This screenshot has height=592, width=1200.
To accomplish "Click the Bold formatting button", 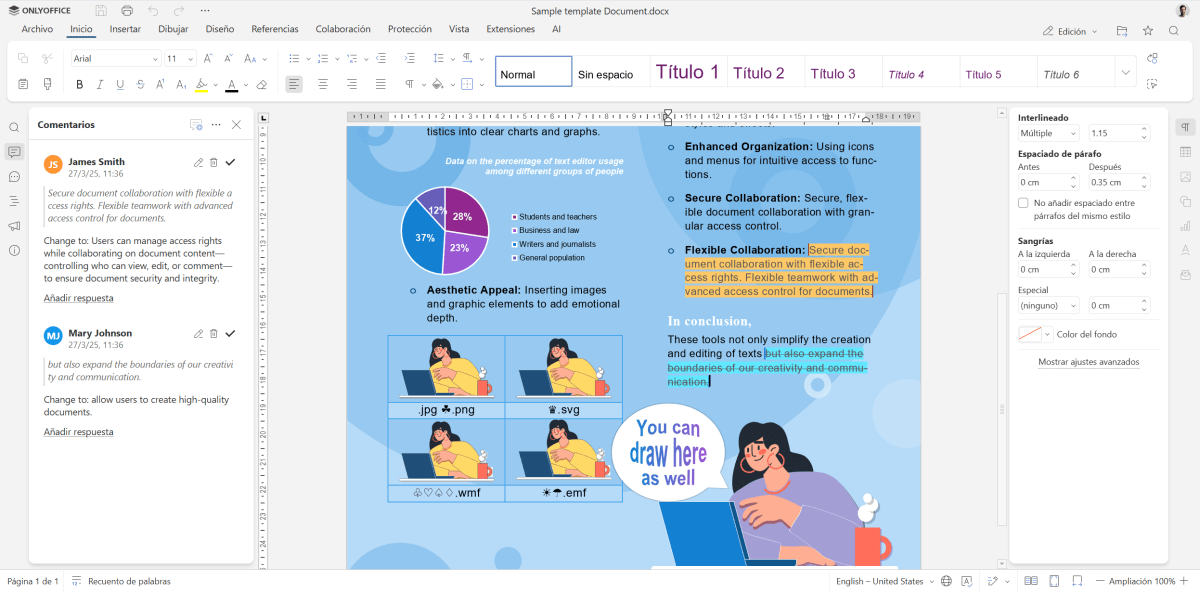I will click(82, 84).
